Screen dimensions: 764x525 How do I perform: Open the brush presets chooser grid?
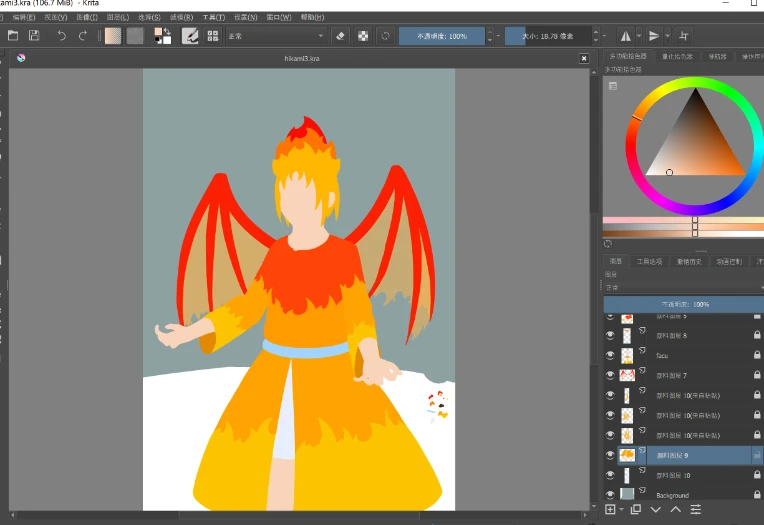pyautogui.click(x=213, y=36)
